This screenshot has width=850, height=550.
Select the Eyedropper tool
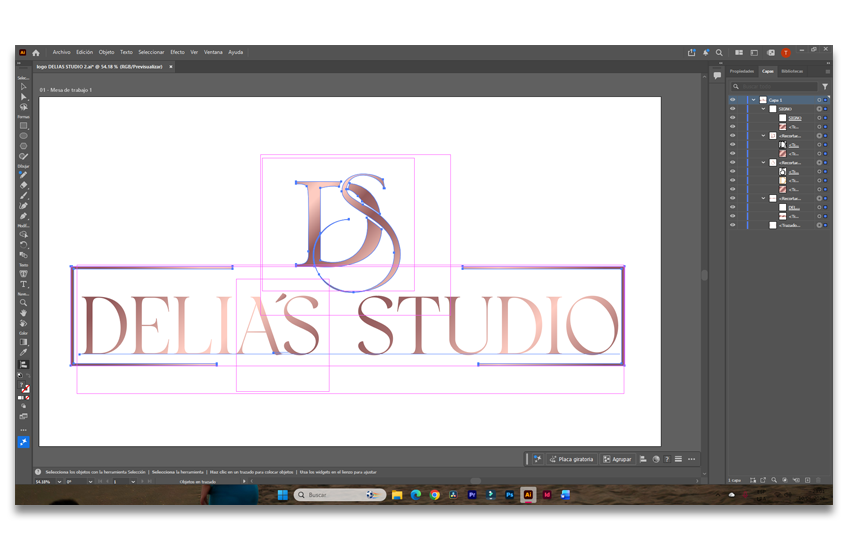[23, 353]
